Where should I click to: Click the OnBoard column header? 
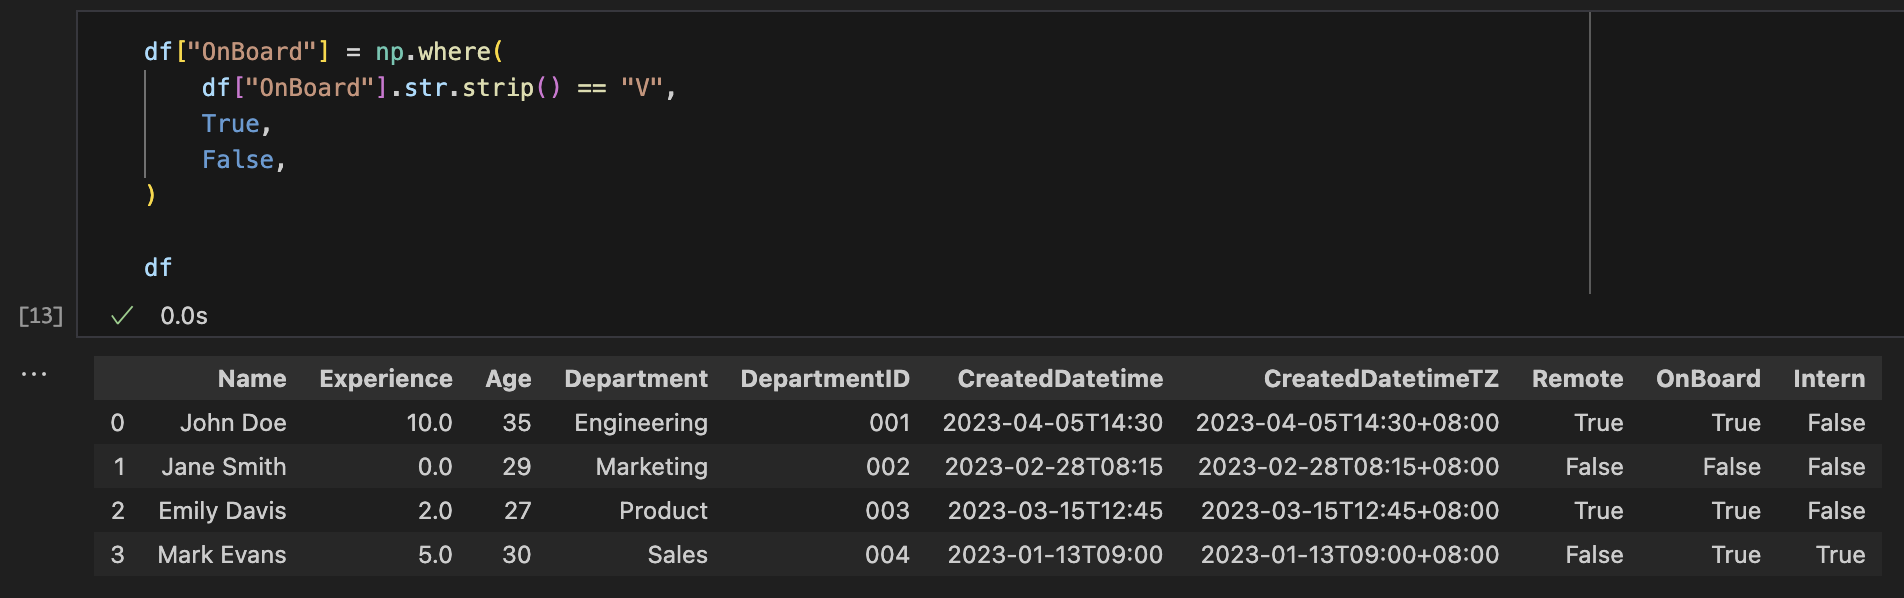coord(1708,379)
